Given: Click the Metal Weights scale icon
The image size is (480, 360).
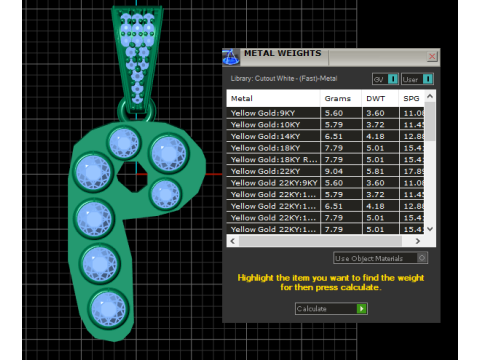Looking at the screenshot, I should click(231, 57).
